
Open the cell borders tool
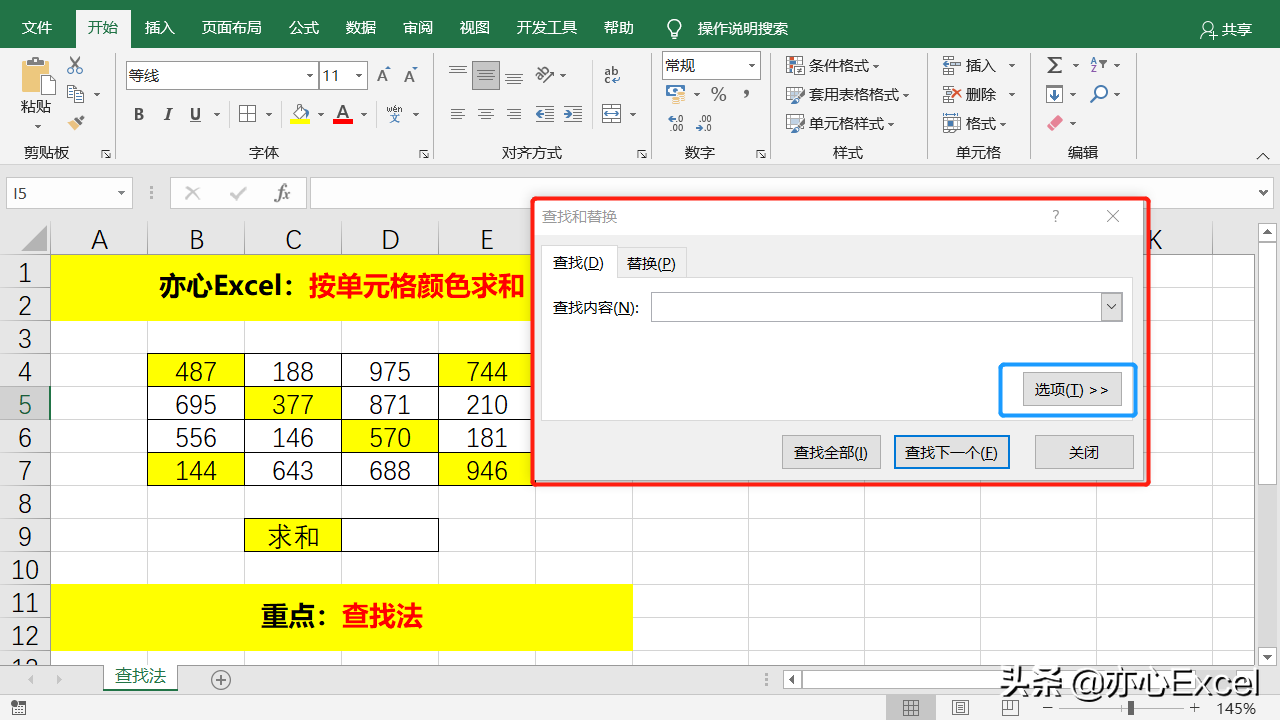click(x=247, y=114)
